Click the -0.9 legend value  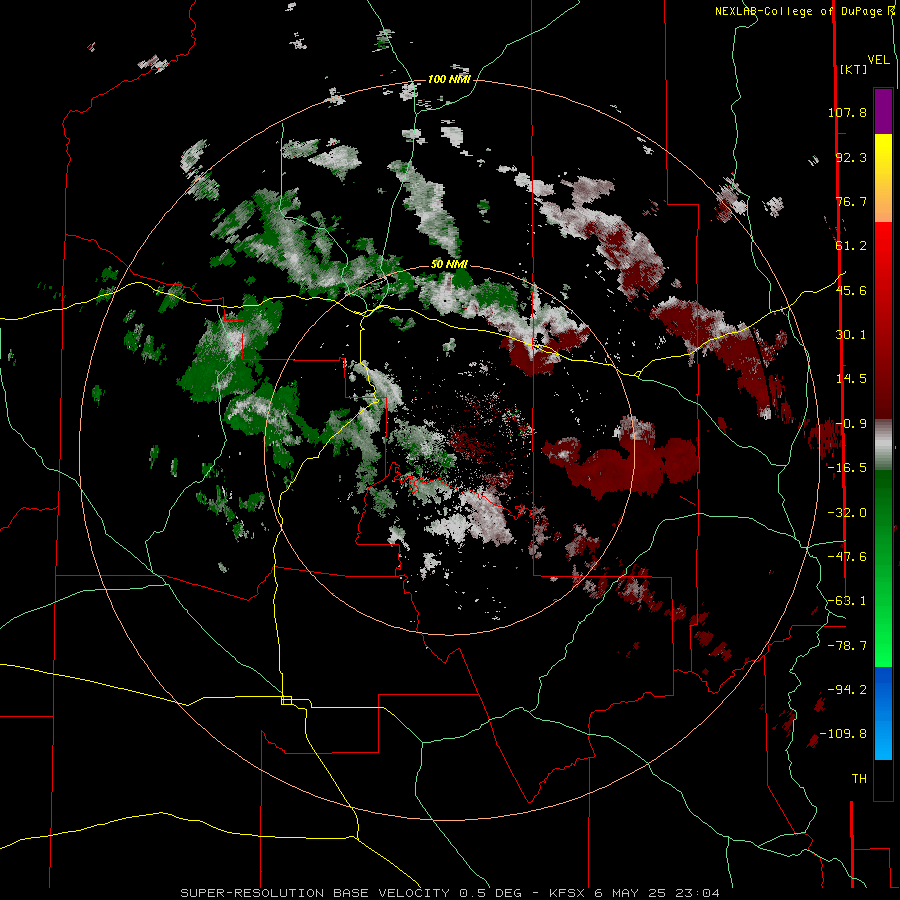[x=851, y=424]
